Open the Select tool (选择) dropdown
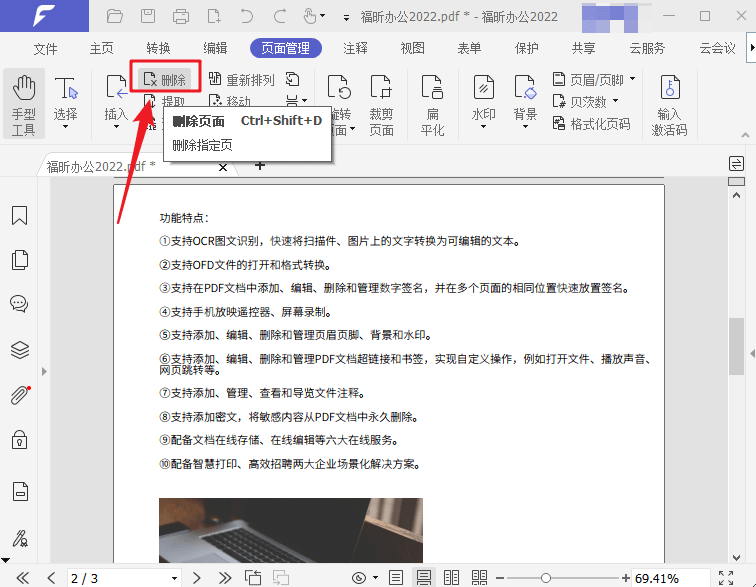Viewport: 756px width, 587px height. coord(66,126)
